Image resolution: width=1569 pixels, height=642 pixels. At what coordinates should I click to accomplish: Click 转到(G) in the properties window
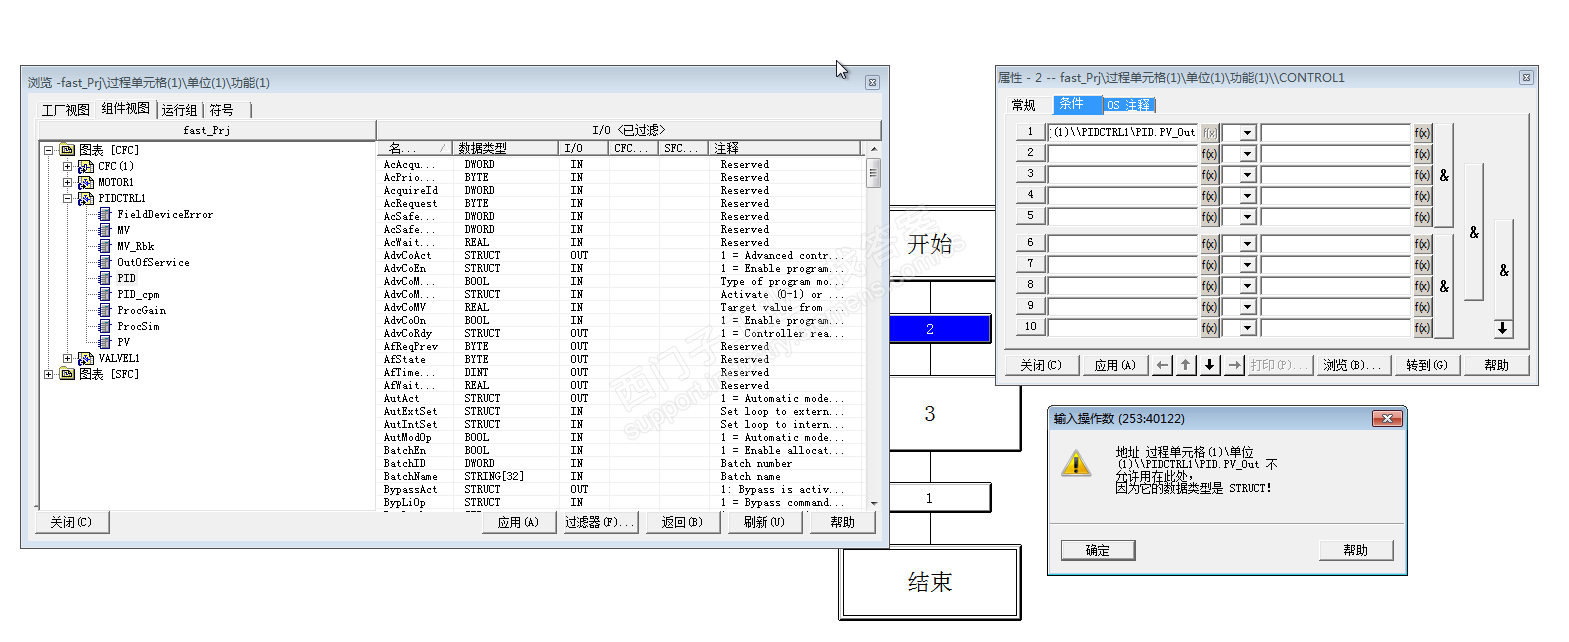click(x=1426, y=365)
